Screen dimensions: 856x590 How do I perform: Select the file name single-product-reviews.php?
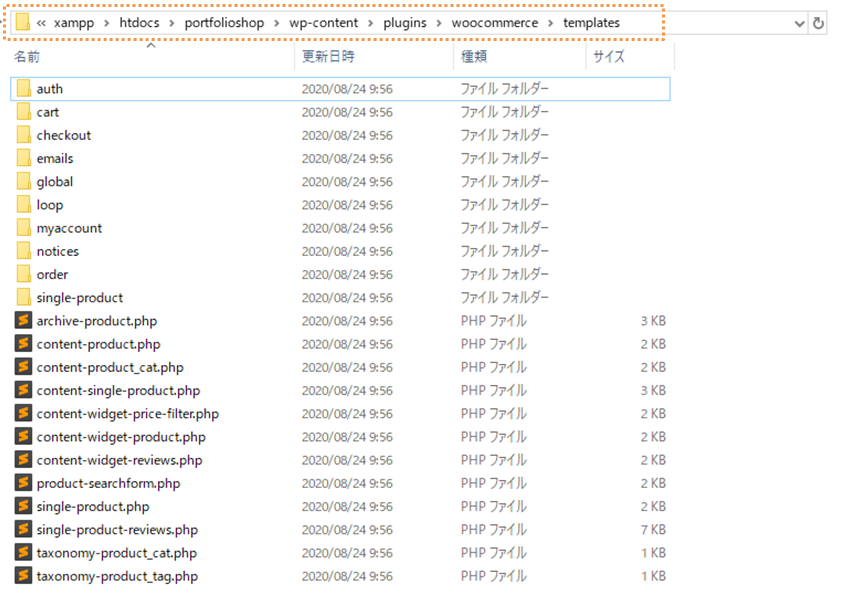tap(117, 530)
